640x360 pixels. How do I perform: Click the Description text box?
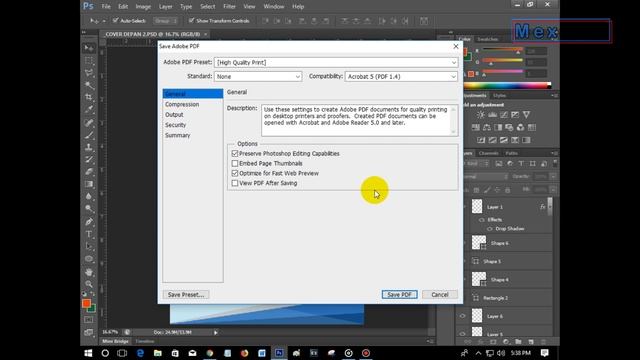(x=360, y=120)
